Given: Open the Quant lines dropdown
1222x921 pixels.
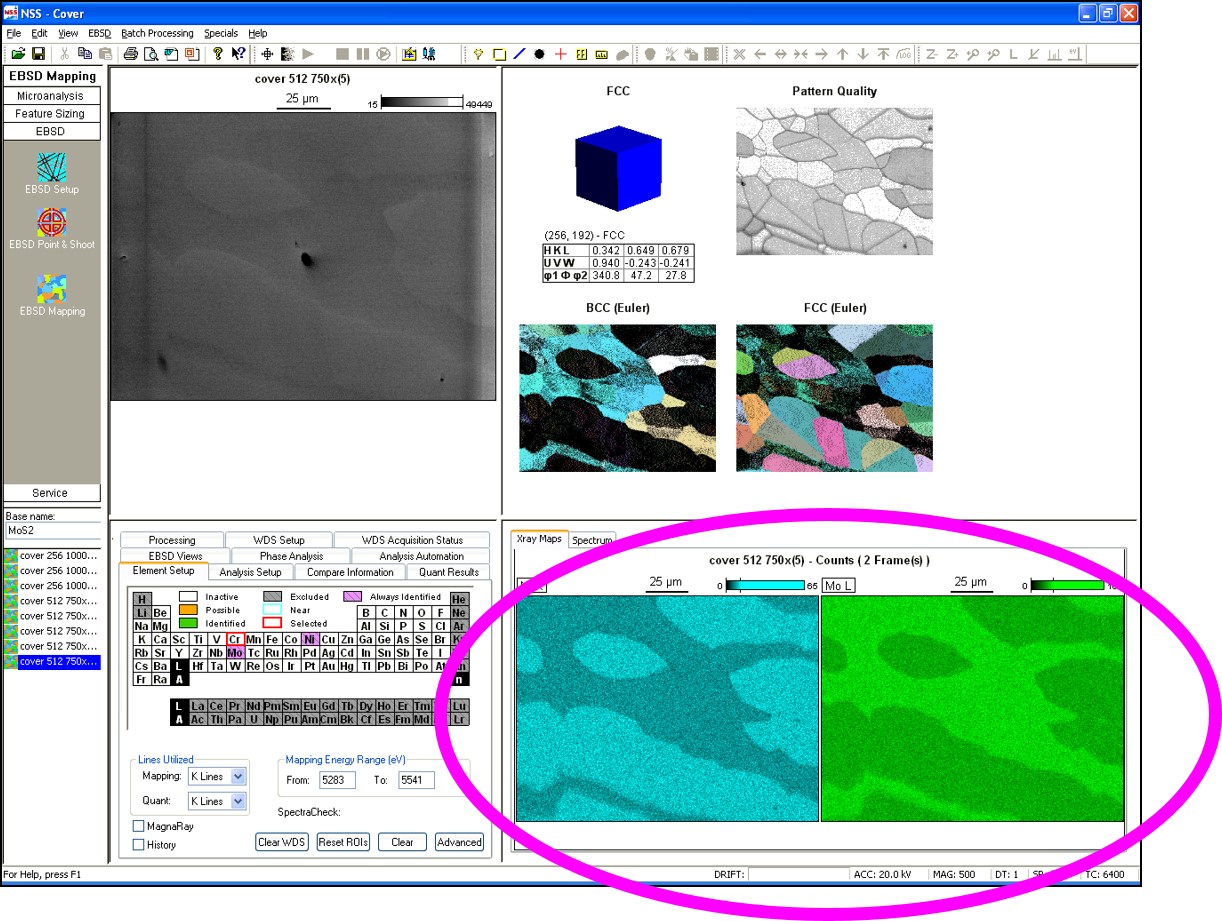Looking at the screenshot, I should (238, 801).
